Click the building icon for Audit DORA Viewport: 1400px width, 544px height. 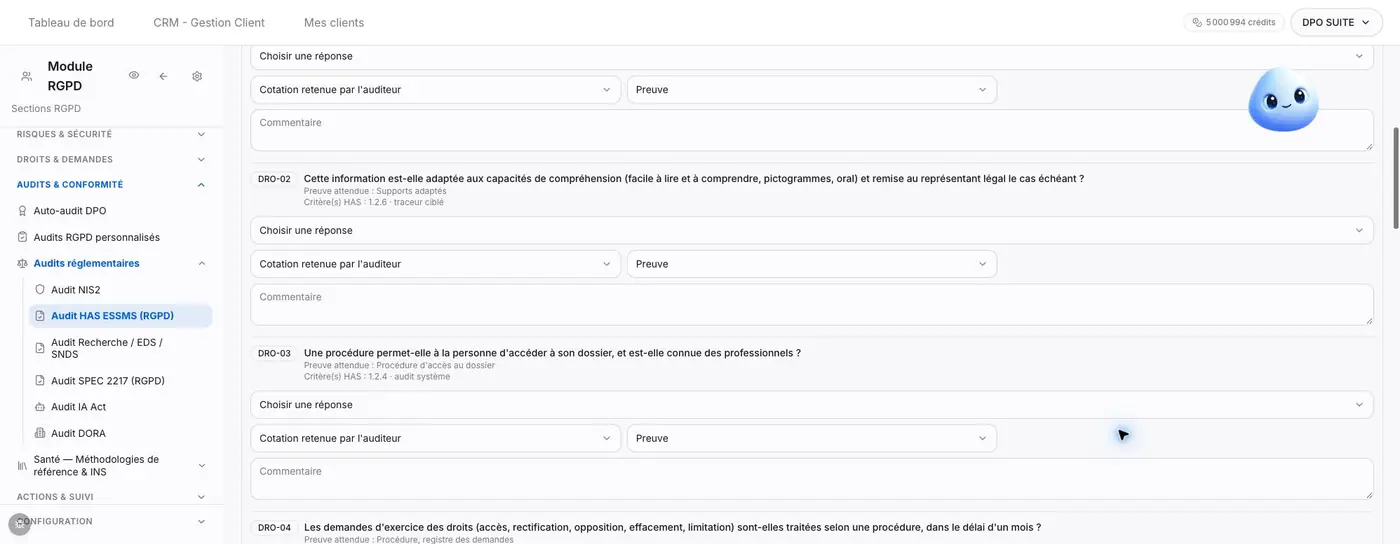pos(40,433)
